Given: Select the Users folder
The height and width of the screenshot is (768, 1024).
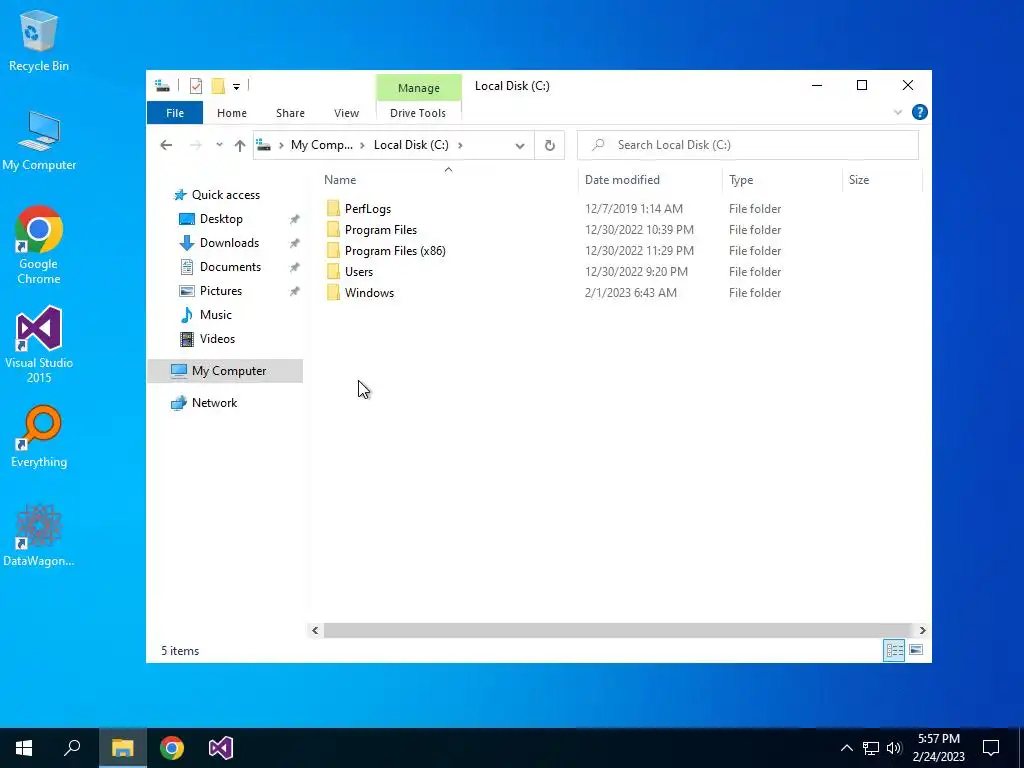Looking at the screenshot, I should click(x=359, y=272).
